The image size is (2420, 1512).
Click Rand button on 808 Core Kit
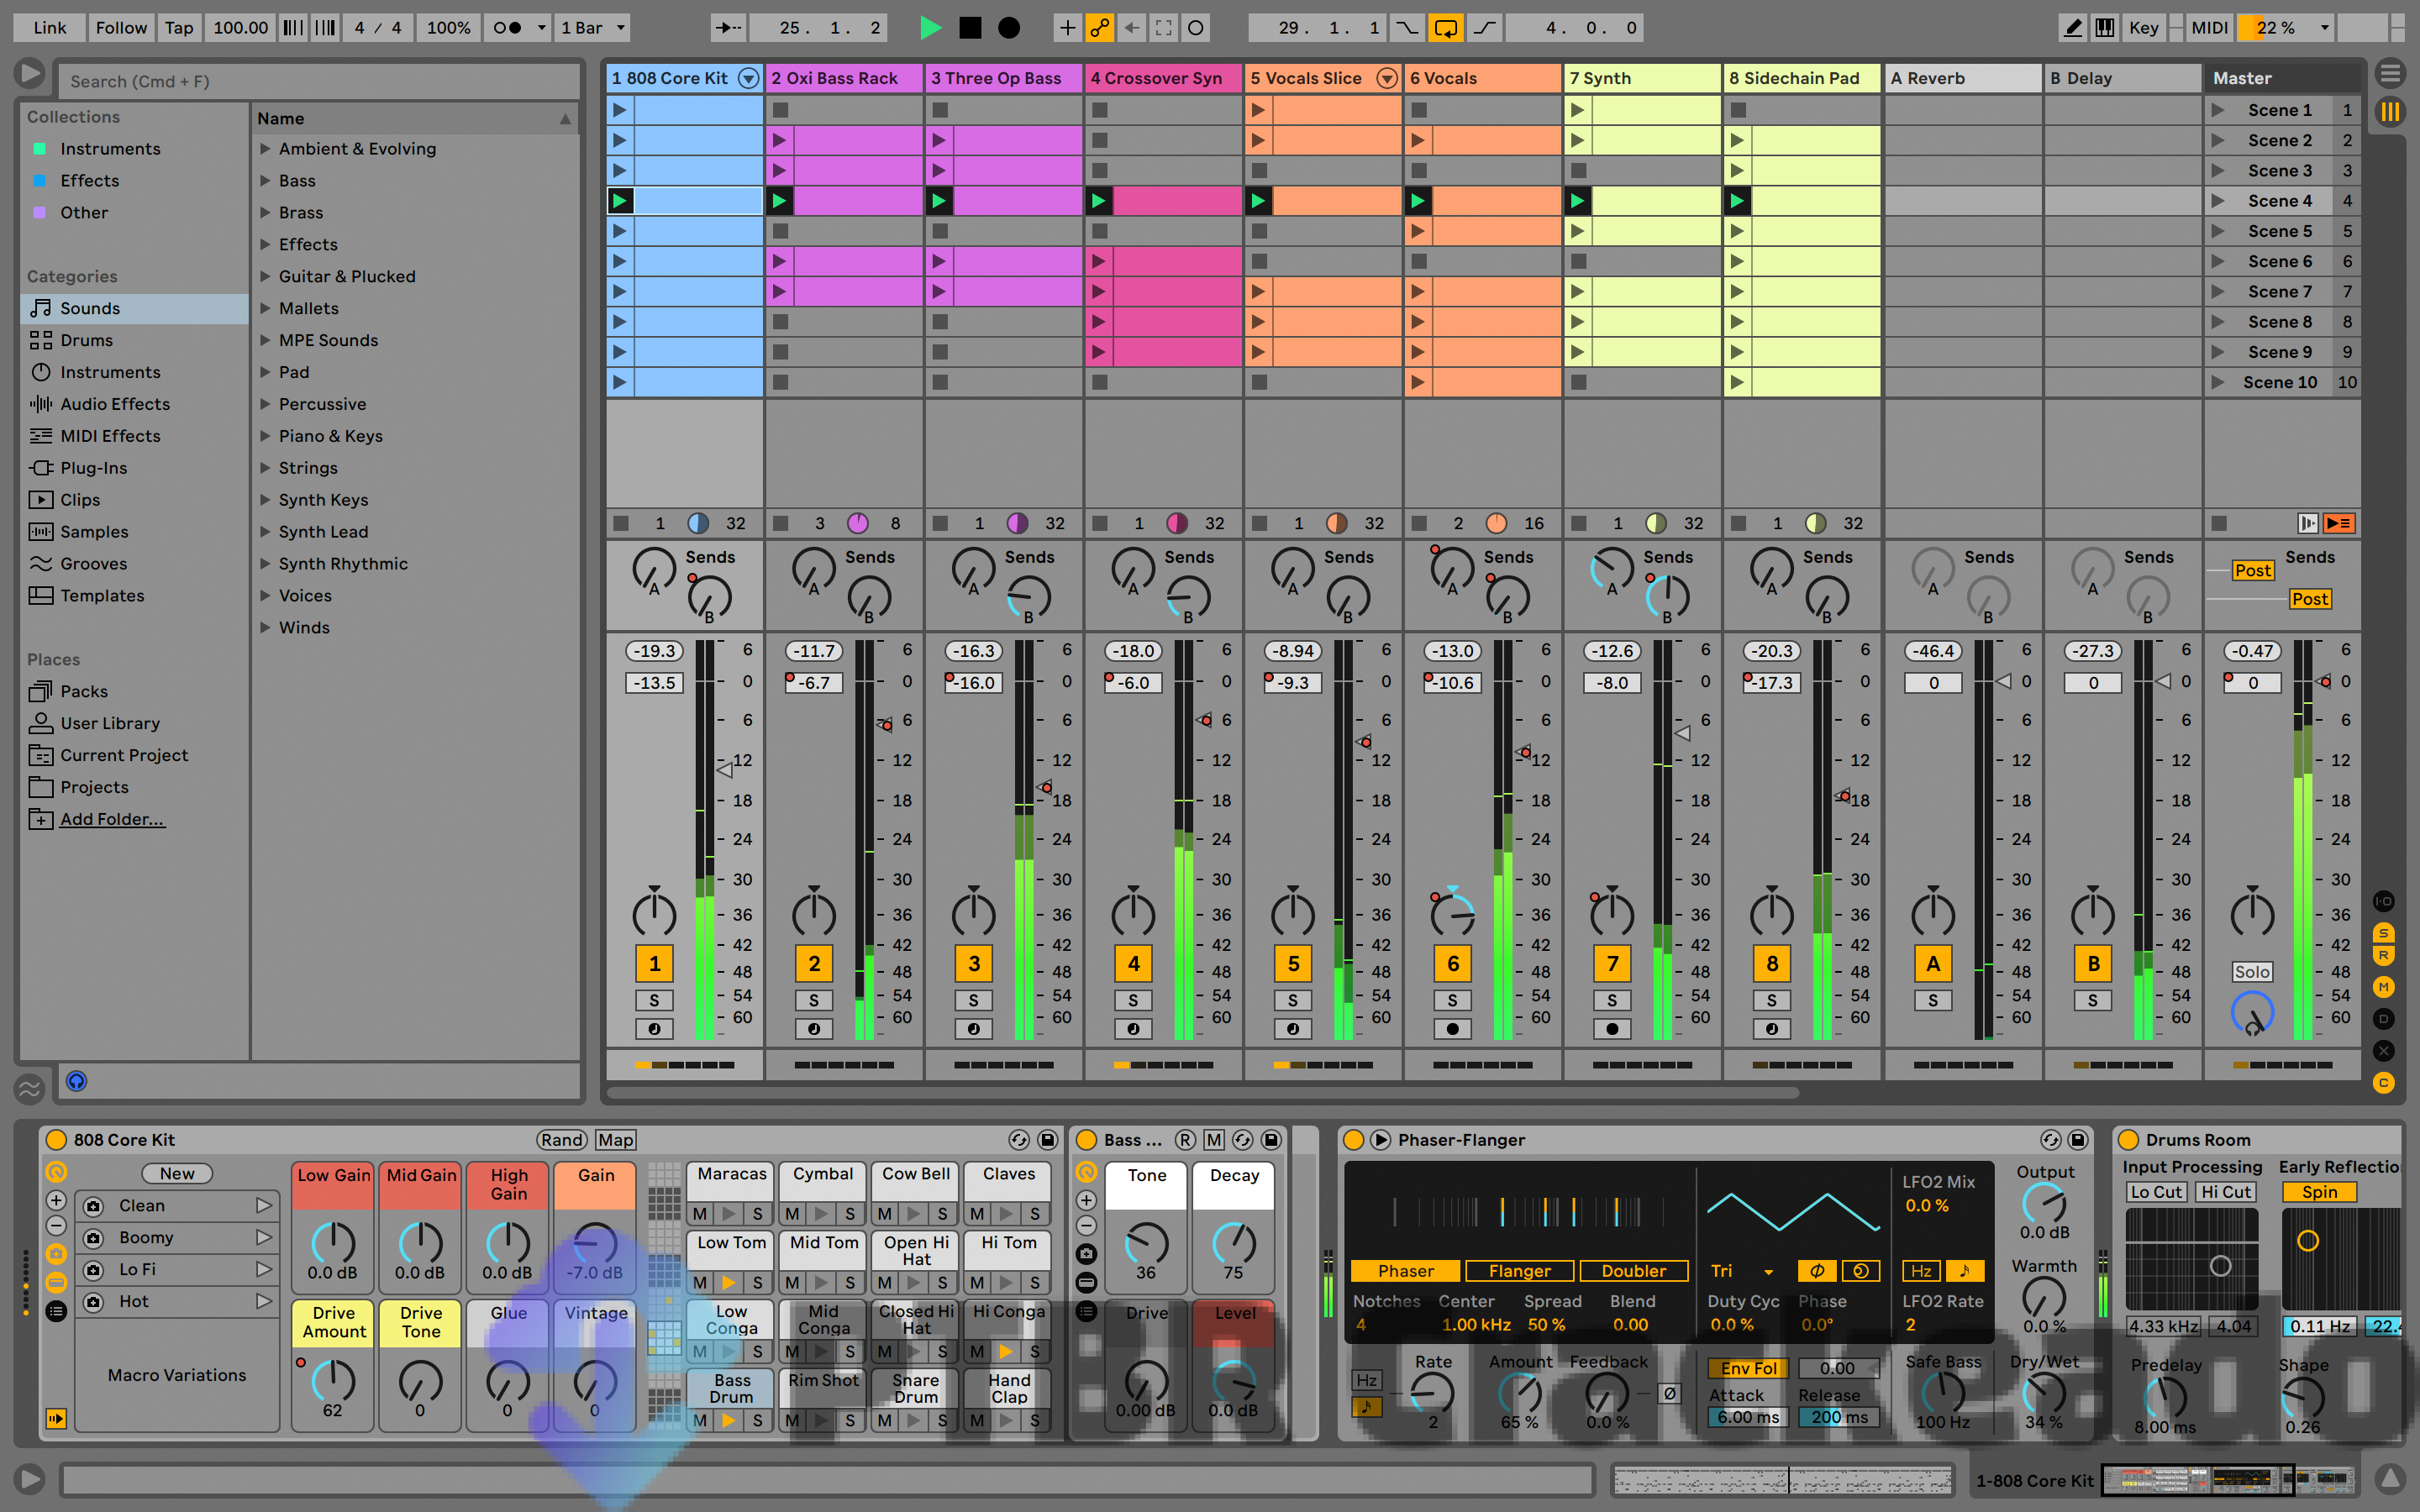pos(562,1140)
